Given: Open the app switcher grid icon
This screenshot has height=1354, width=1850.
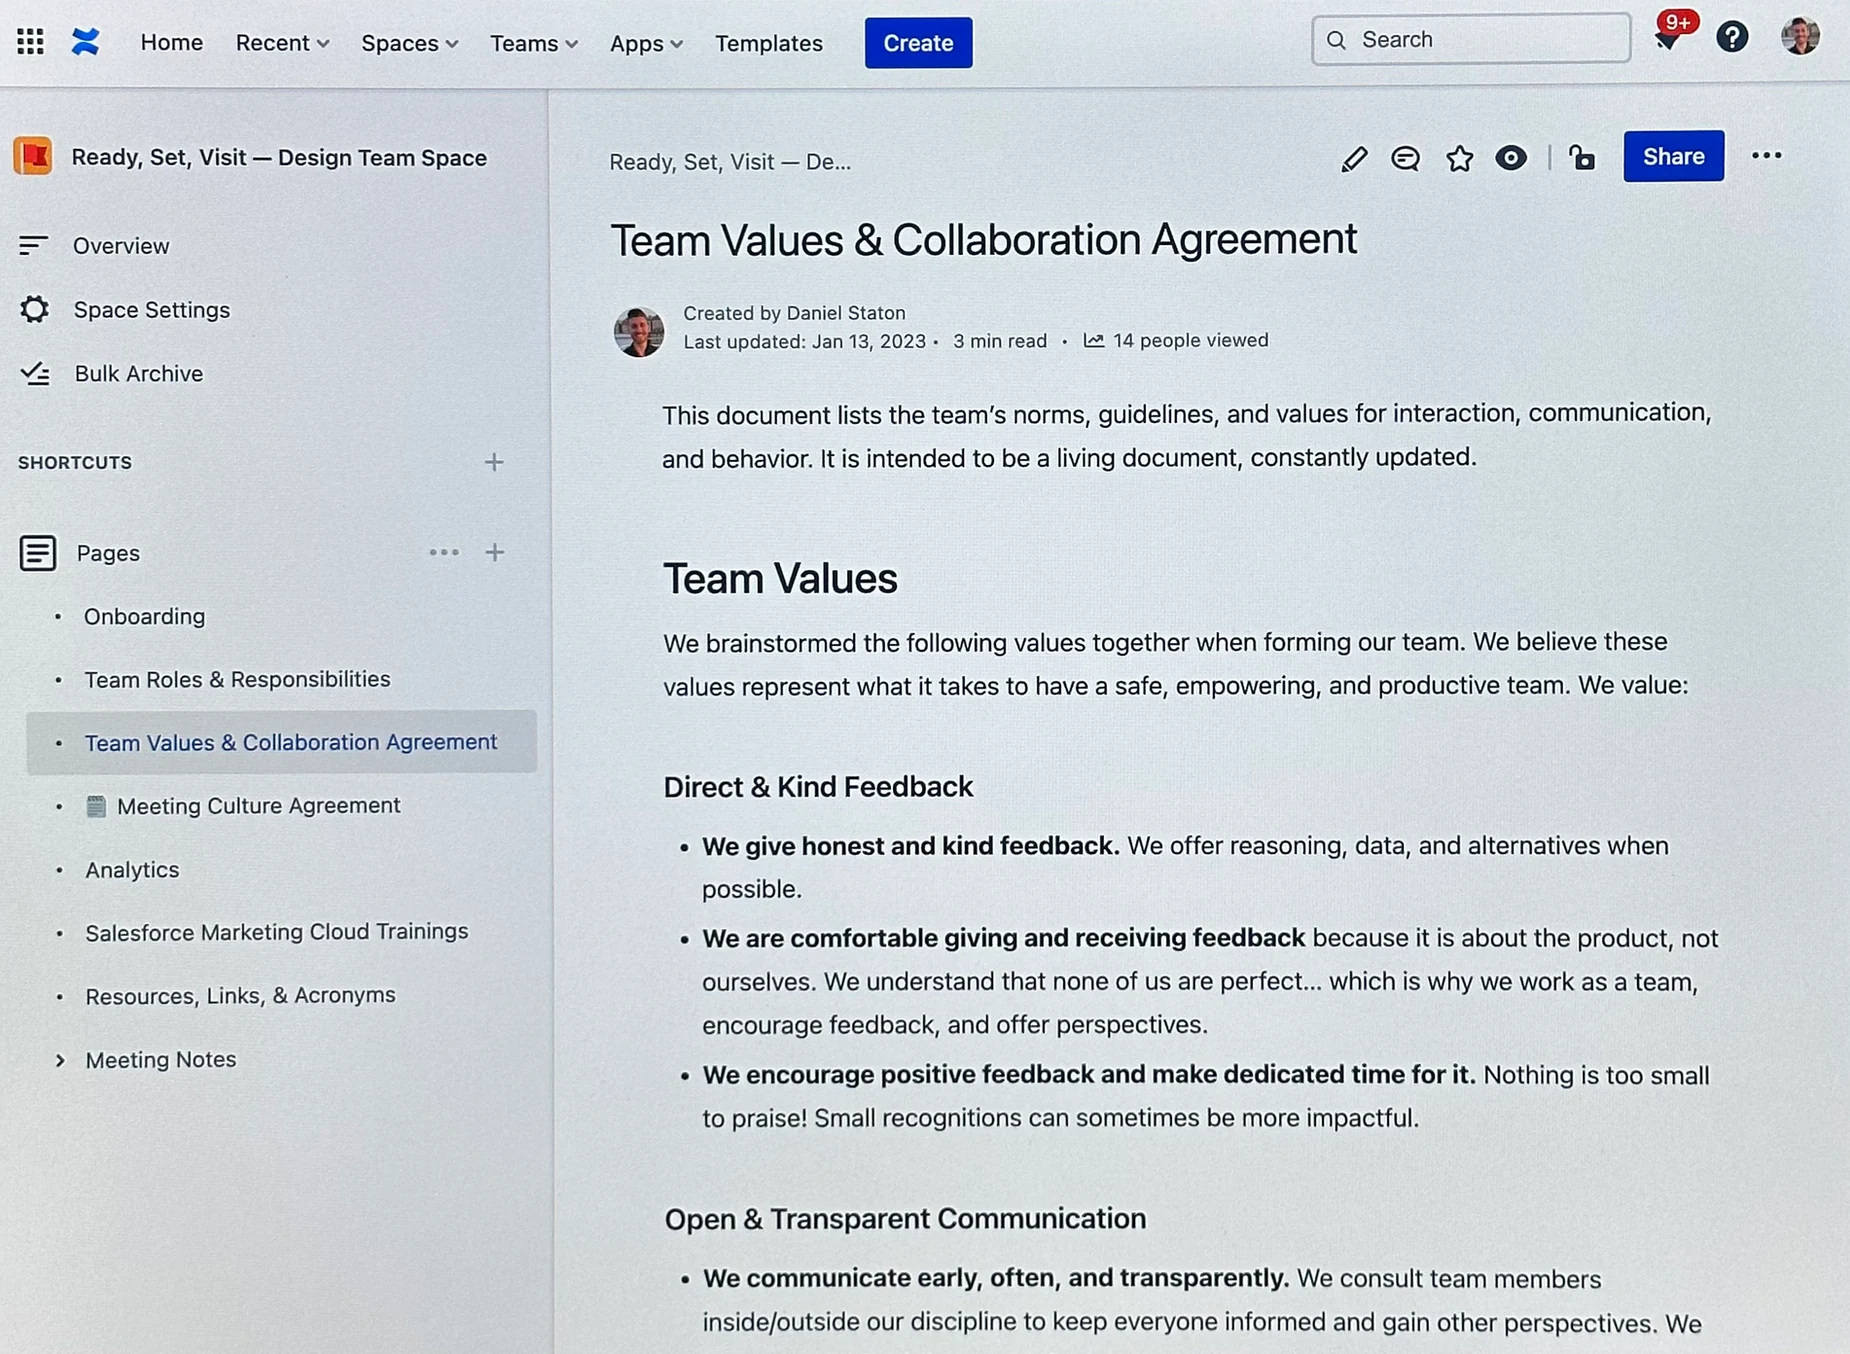Looking at the screenshot, I should pyautogui.click(x=30, y=41).
